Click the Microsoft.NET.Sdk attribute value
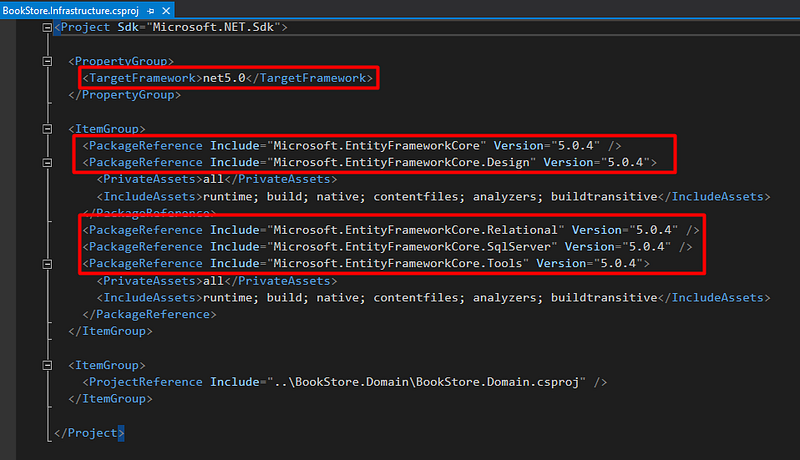800x460 pixels. [x=213, y=27]
